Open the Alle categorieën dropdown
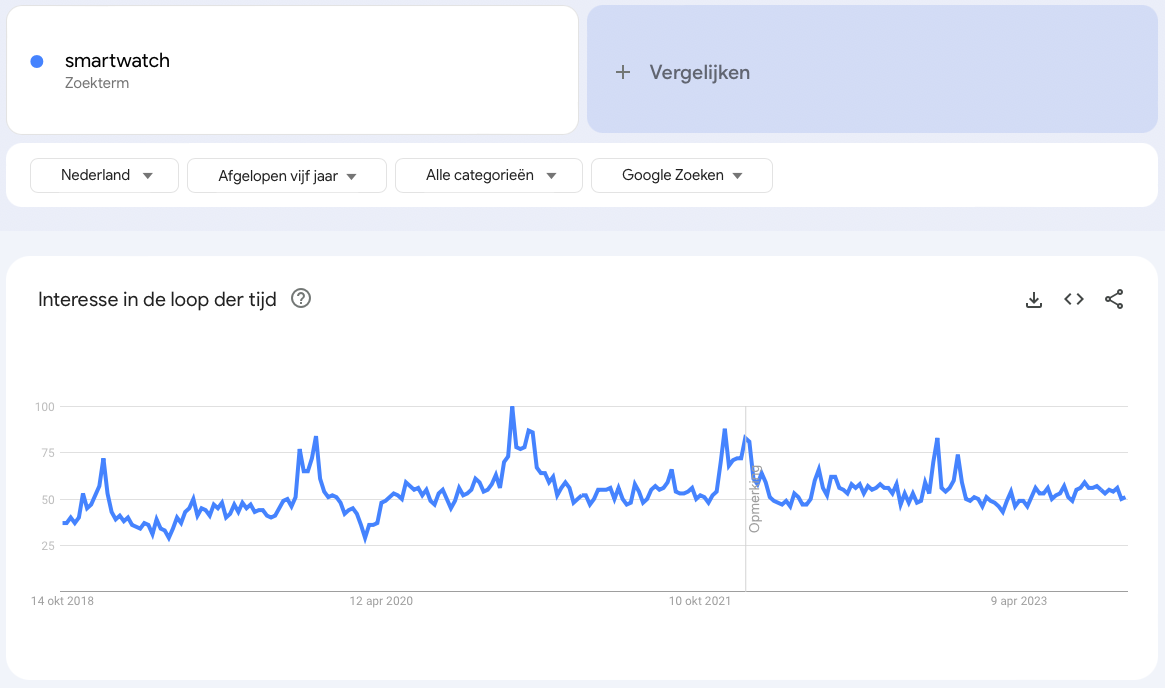 coord(488,175)
